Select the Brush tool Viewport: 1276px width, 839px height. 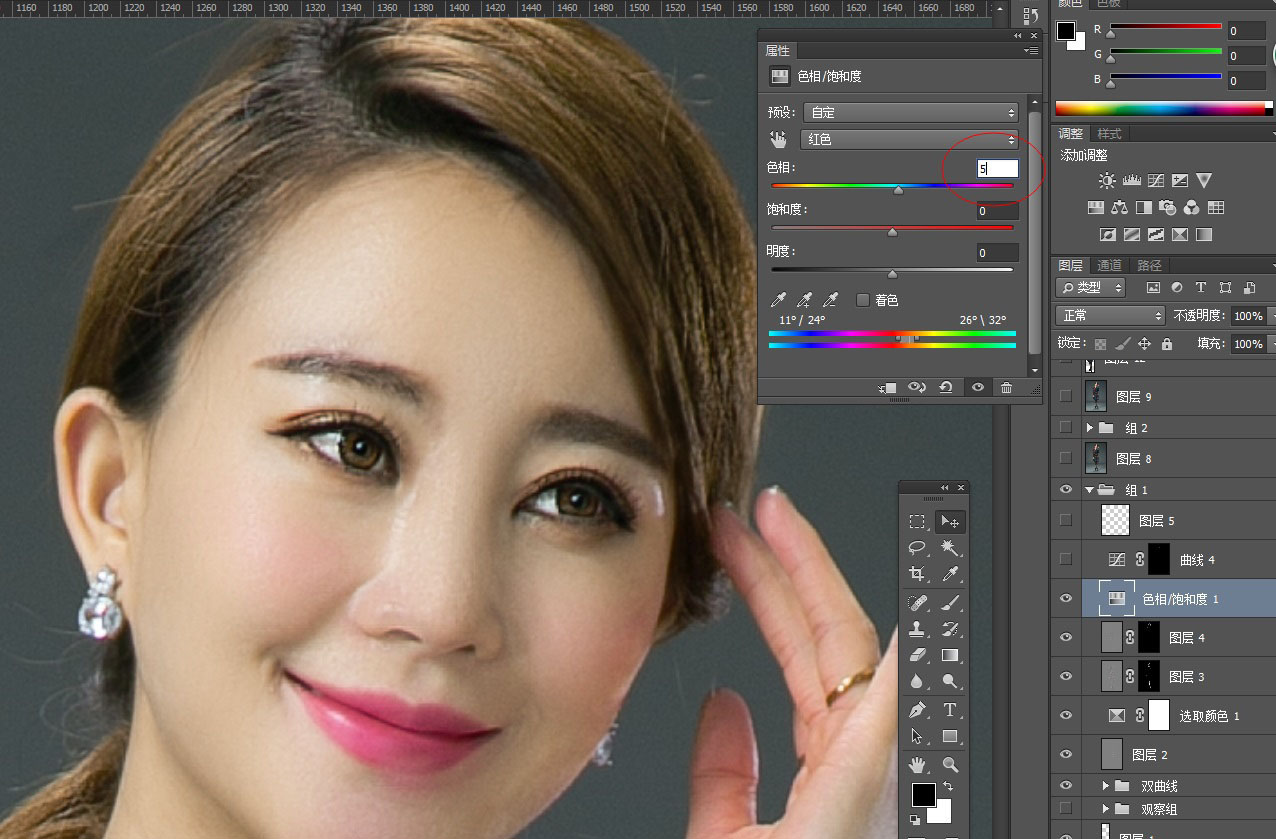tap(950, 603)
